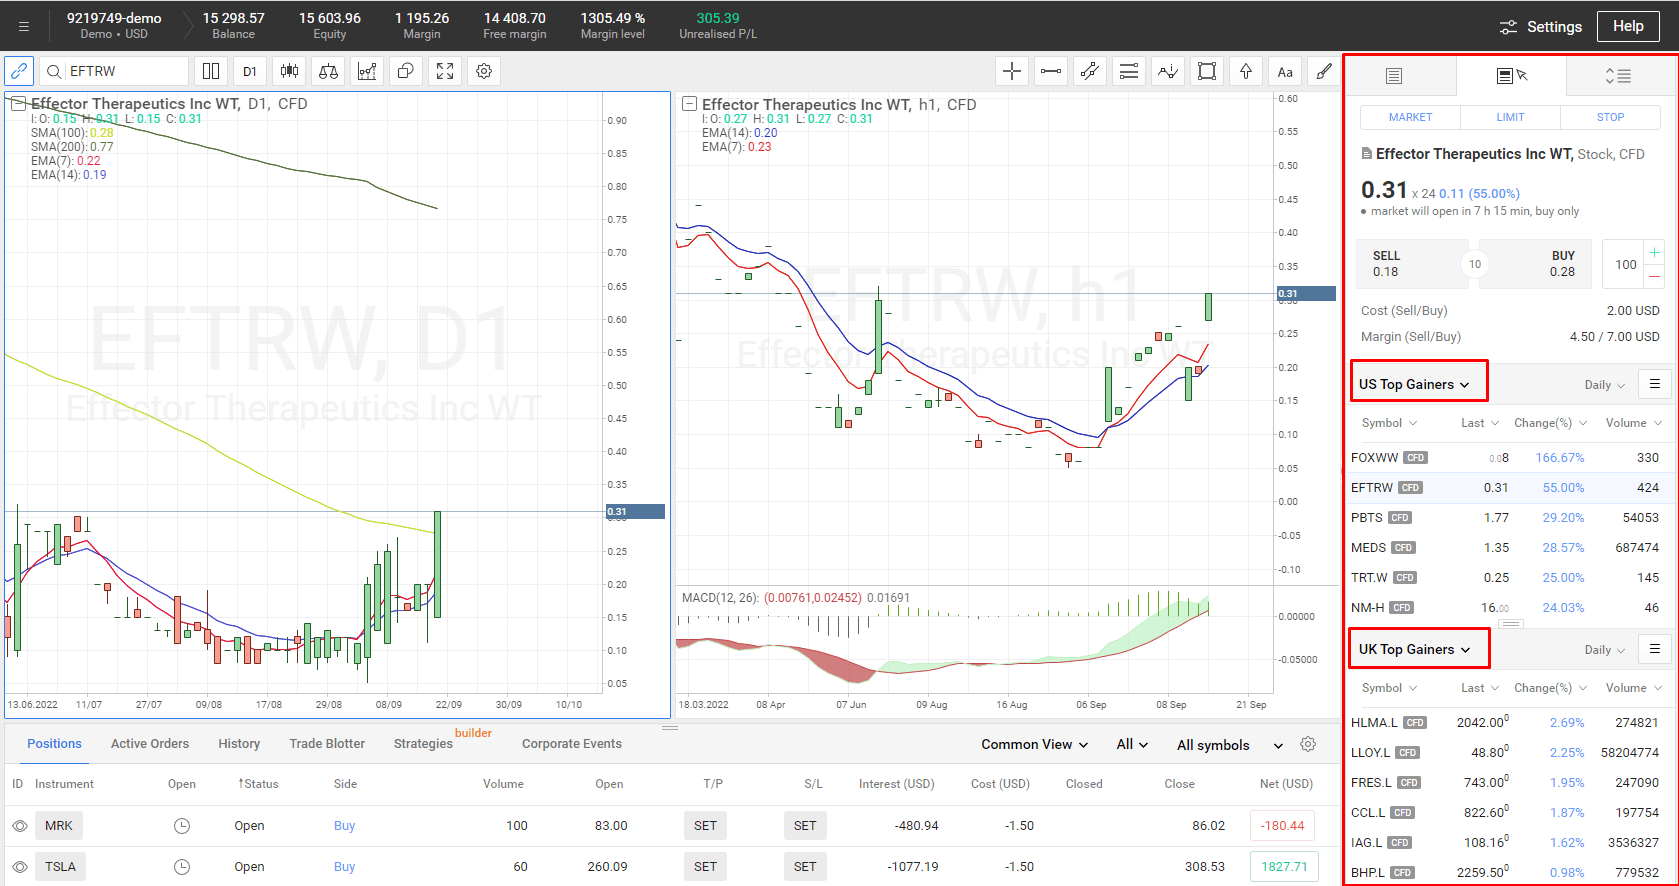Open the Corporate Events tab
The width and height of the screenshot is (1679, 886).
572,744
